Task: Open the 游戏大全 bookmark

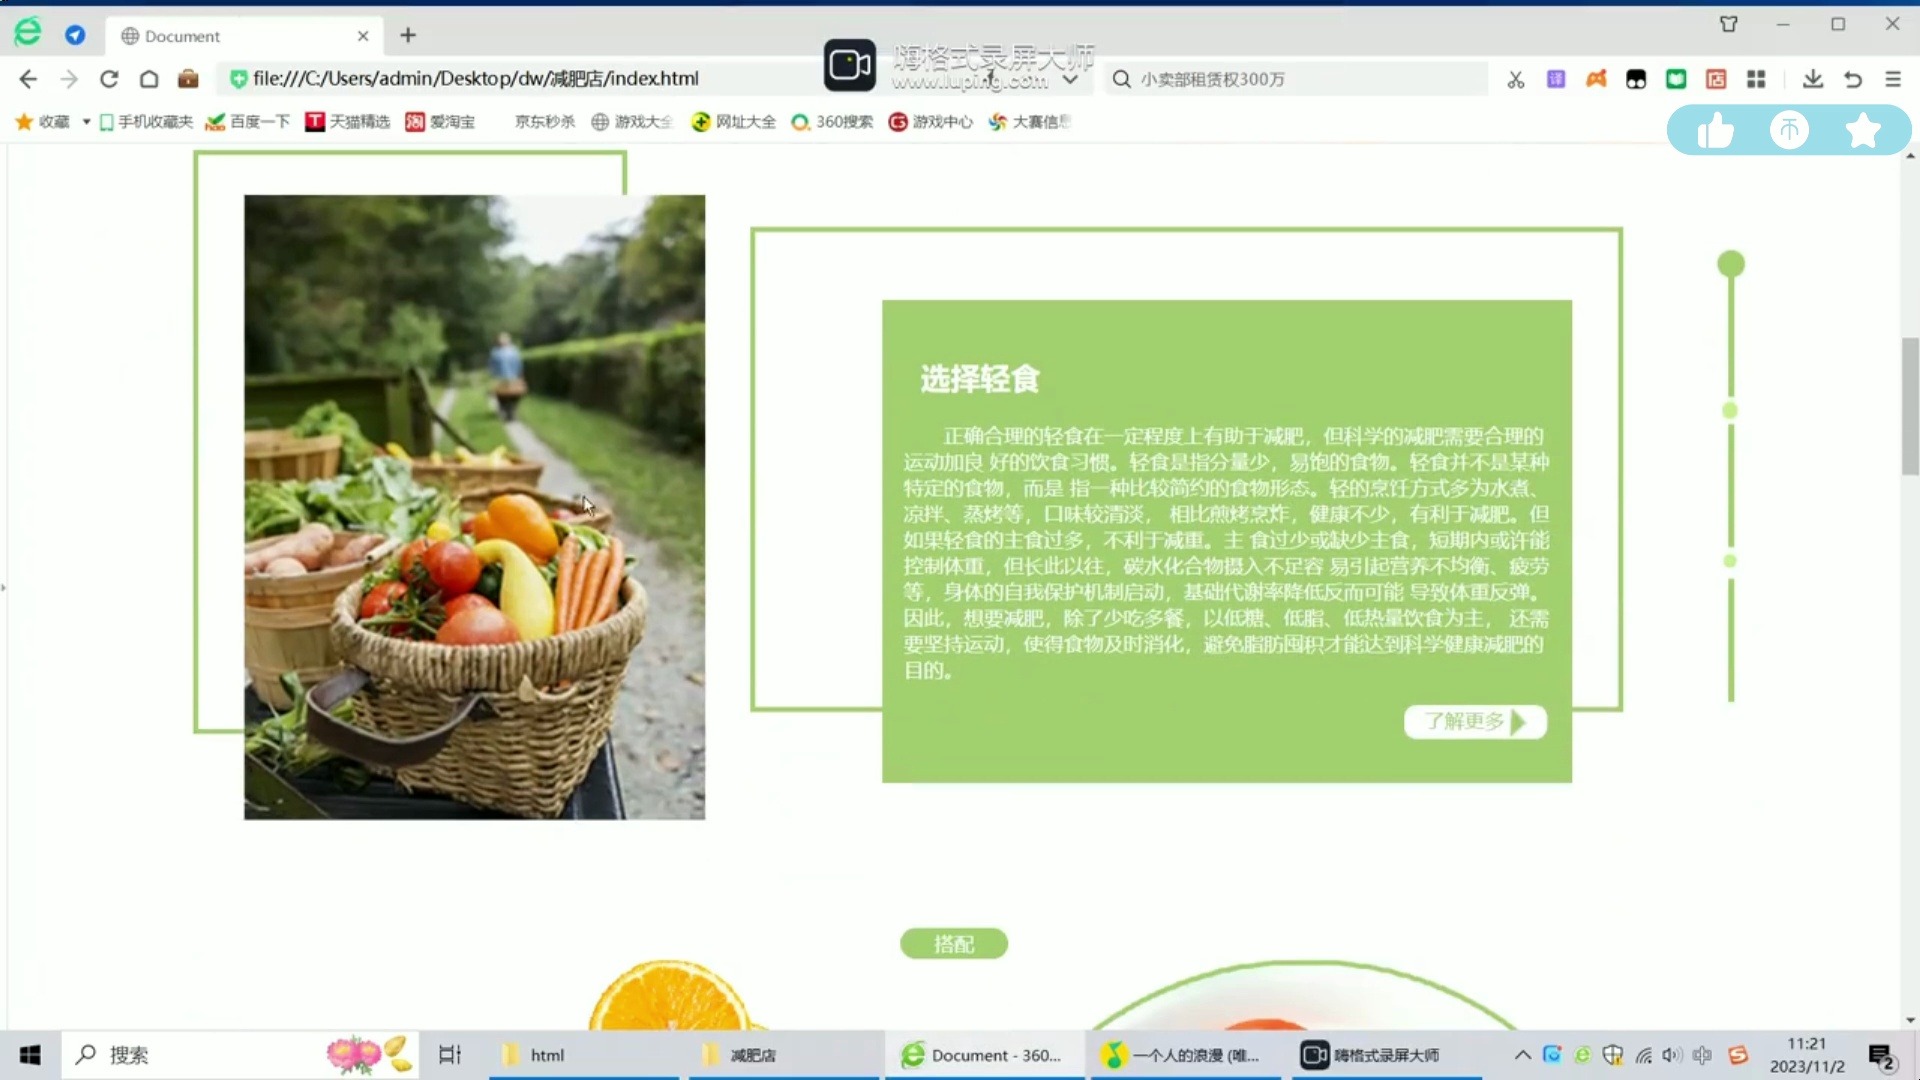Action: 631,122
